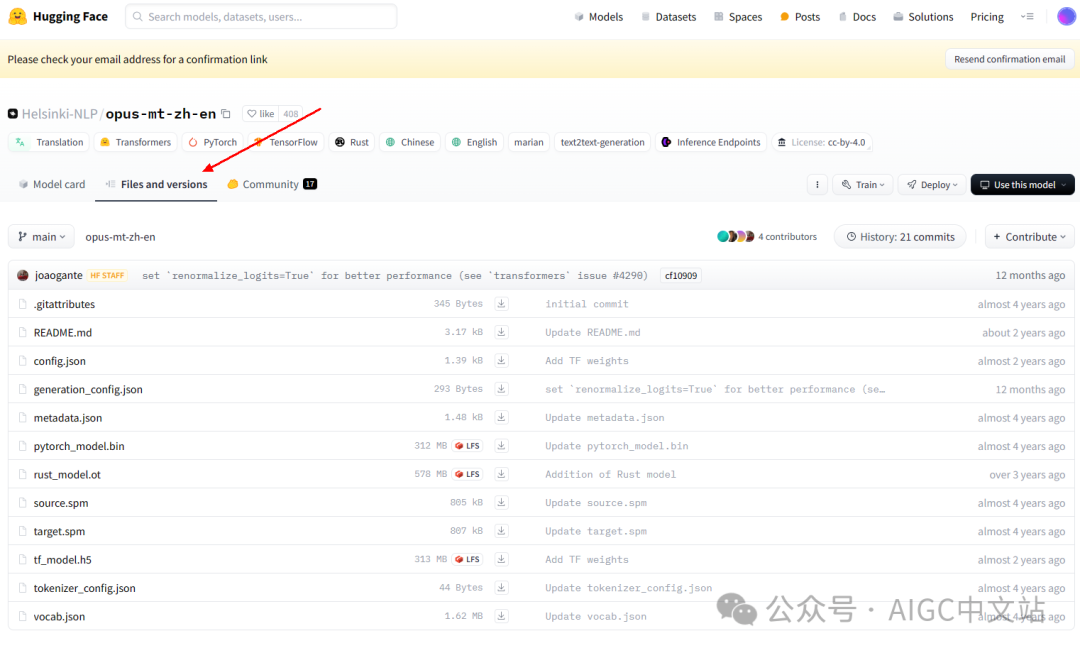Screen dimensions: 1080x653
Task: Click the Rust tag
Action: [351, 142]
